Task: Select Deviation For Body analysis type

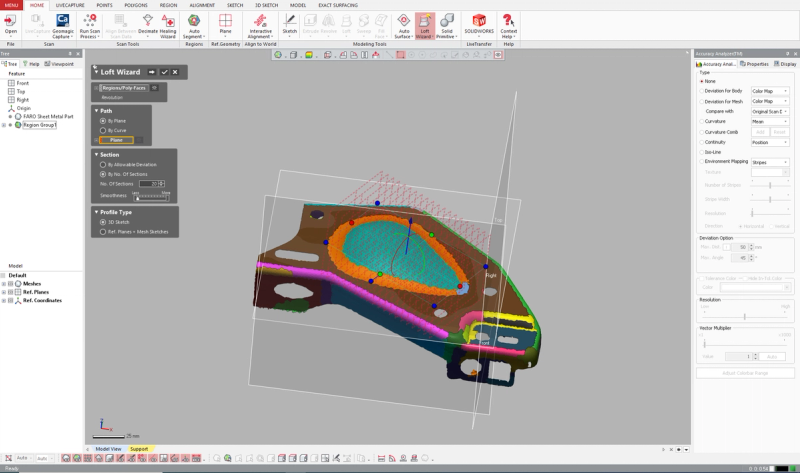Action: [x=702, y=91]
